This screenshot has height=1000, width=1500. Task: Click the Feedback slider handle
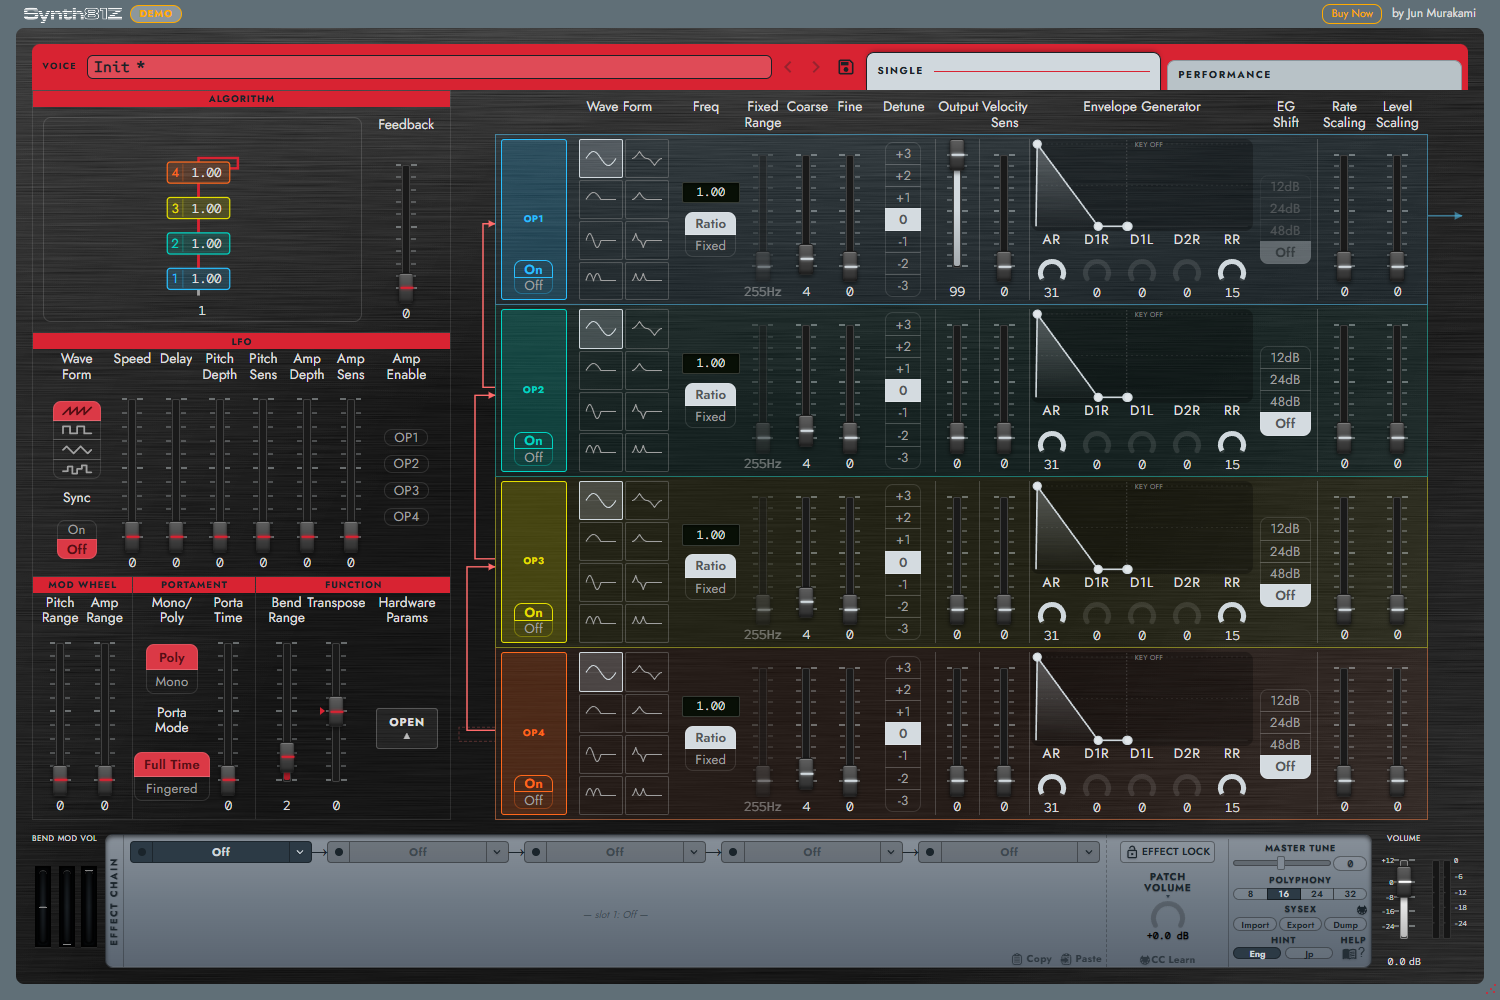point(406,286)
